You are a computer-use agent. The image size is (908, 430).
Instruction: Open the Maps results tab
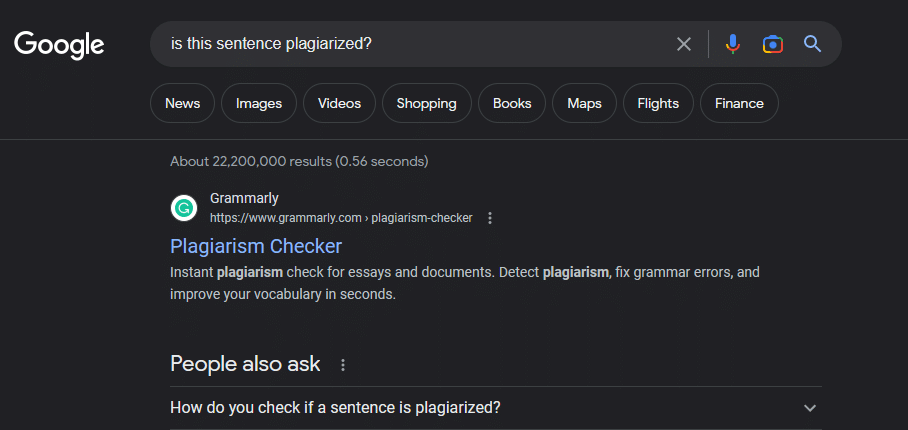click(584, 103)
